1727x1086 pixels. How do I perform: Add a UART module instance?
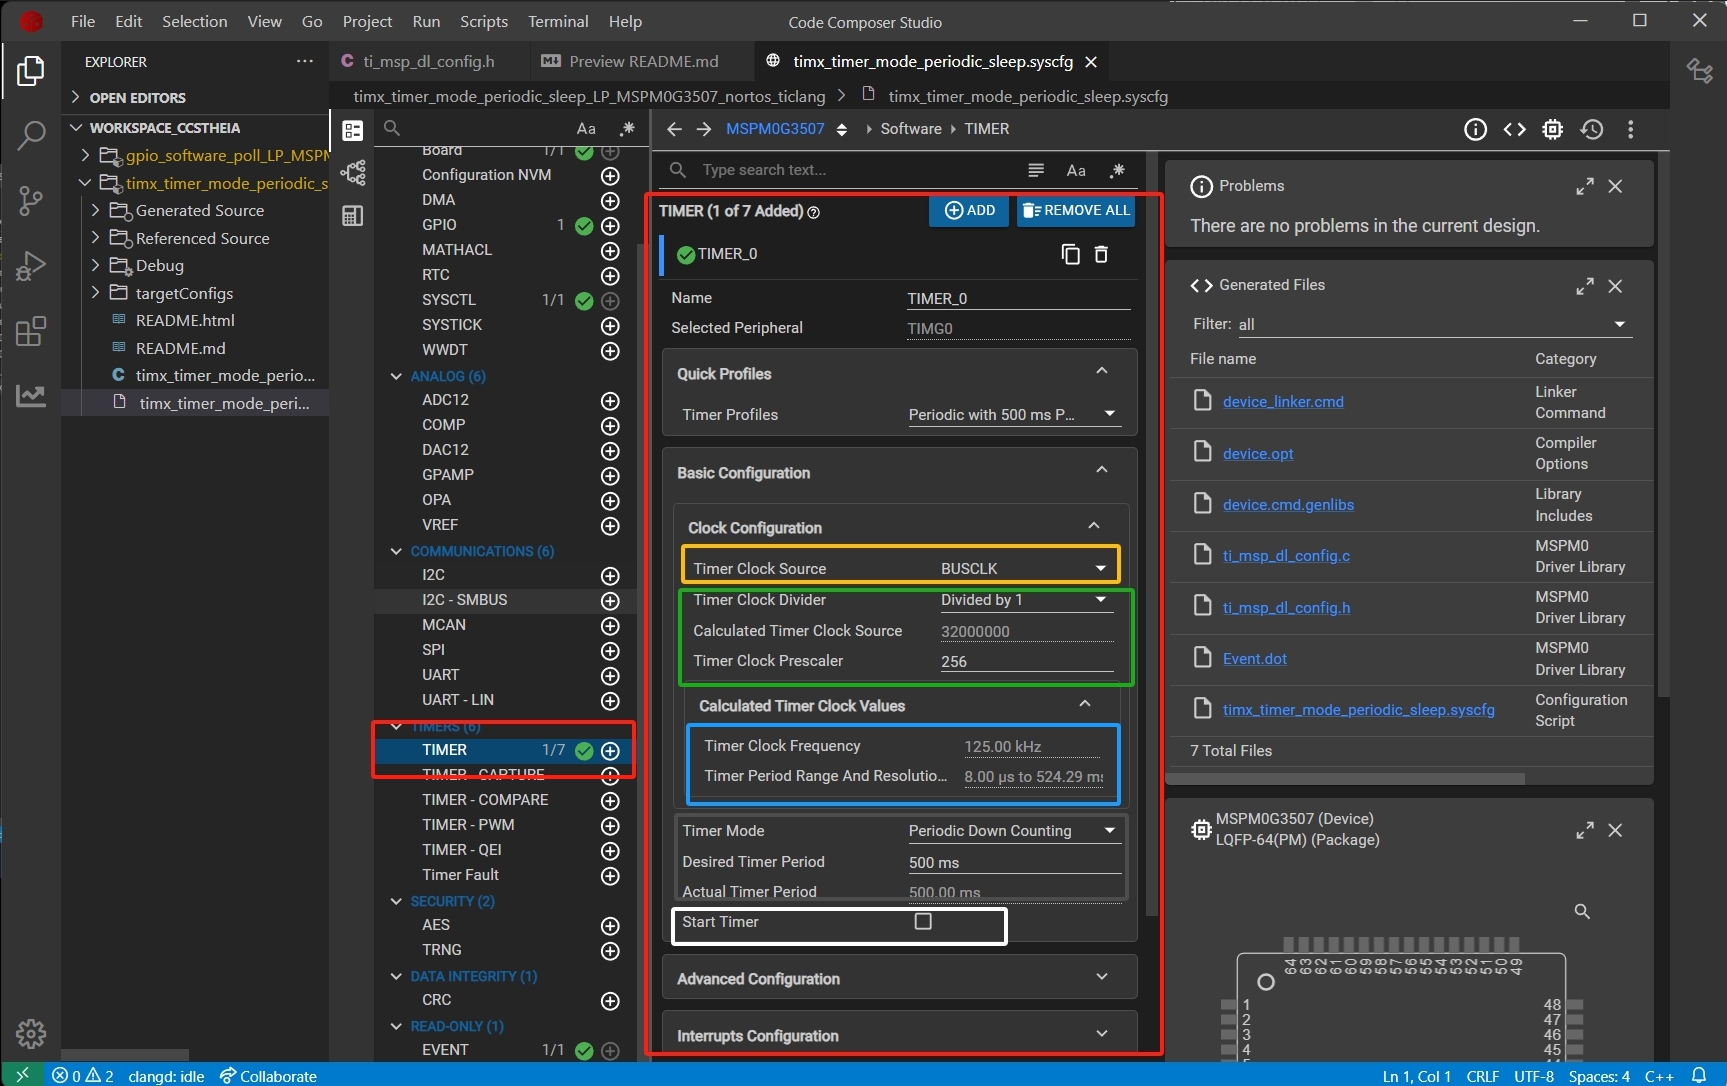pos(610,676)
